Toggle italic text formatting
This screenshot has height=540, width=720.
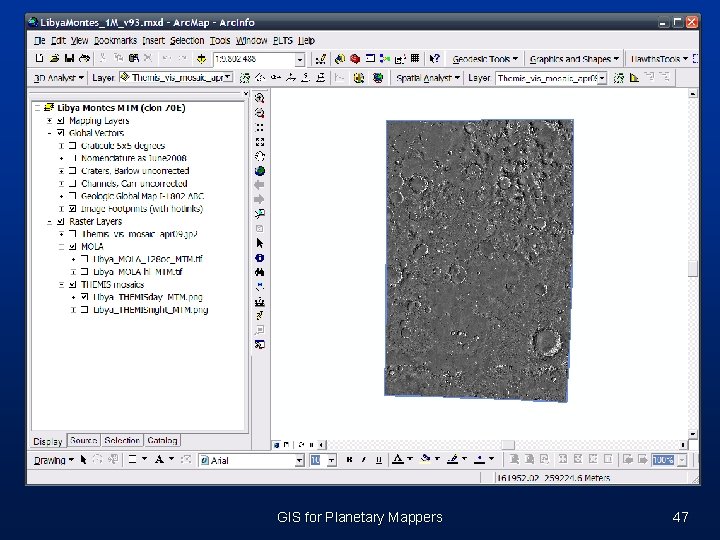pyautogui.click(x=364, y=460)
